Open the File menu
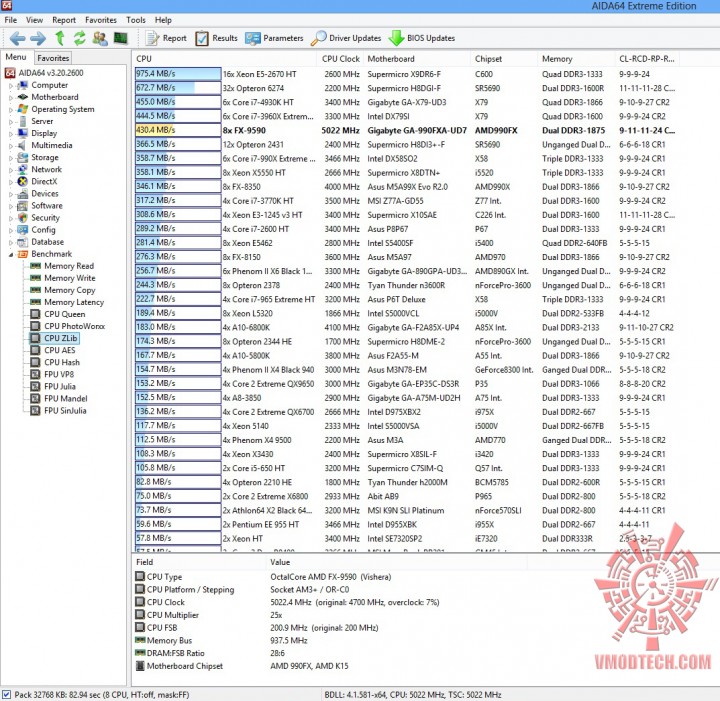This screenshot has width=720, height=701. (11, 20)
